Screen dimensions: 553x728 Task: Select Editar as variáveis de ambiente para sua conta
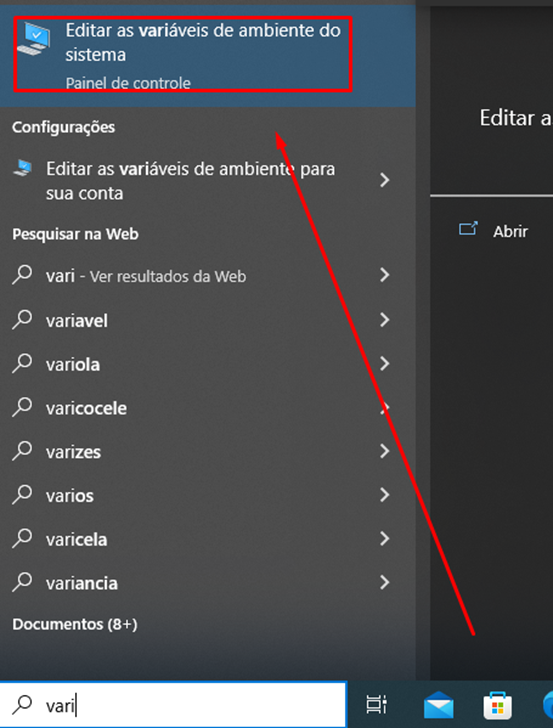[x=208, y=181]
